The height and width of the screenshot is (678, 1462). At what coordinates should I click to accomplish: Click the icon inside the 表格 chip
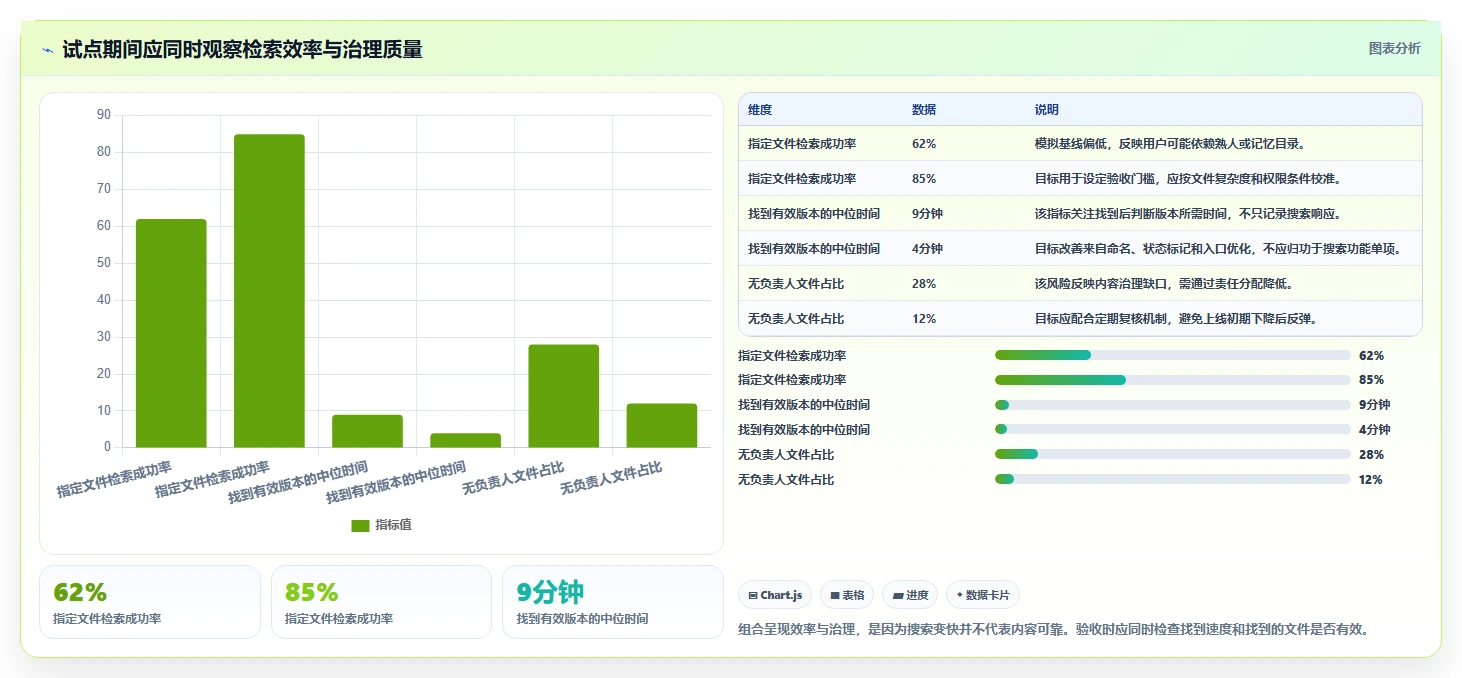pyautogui.click(x=835, y=595)
